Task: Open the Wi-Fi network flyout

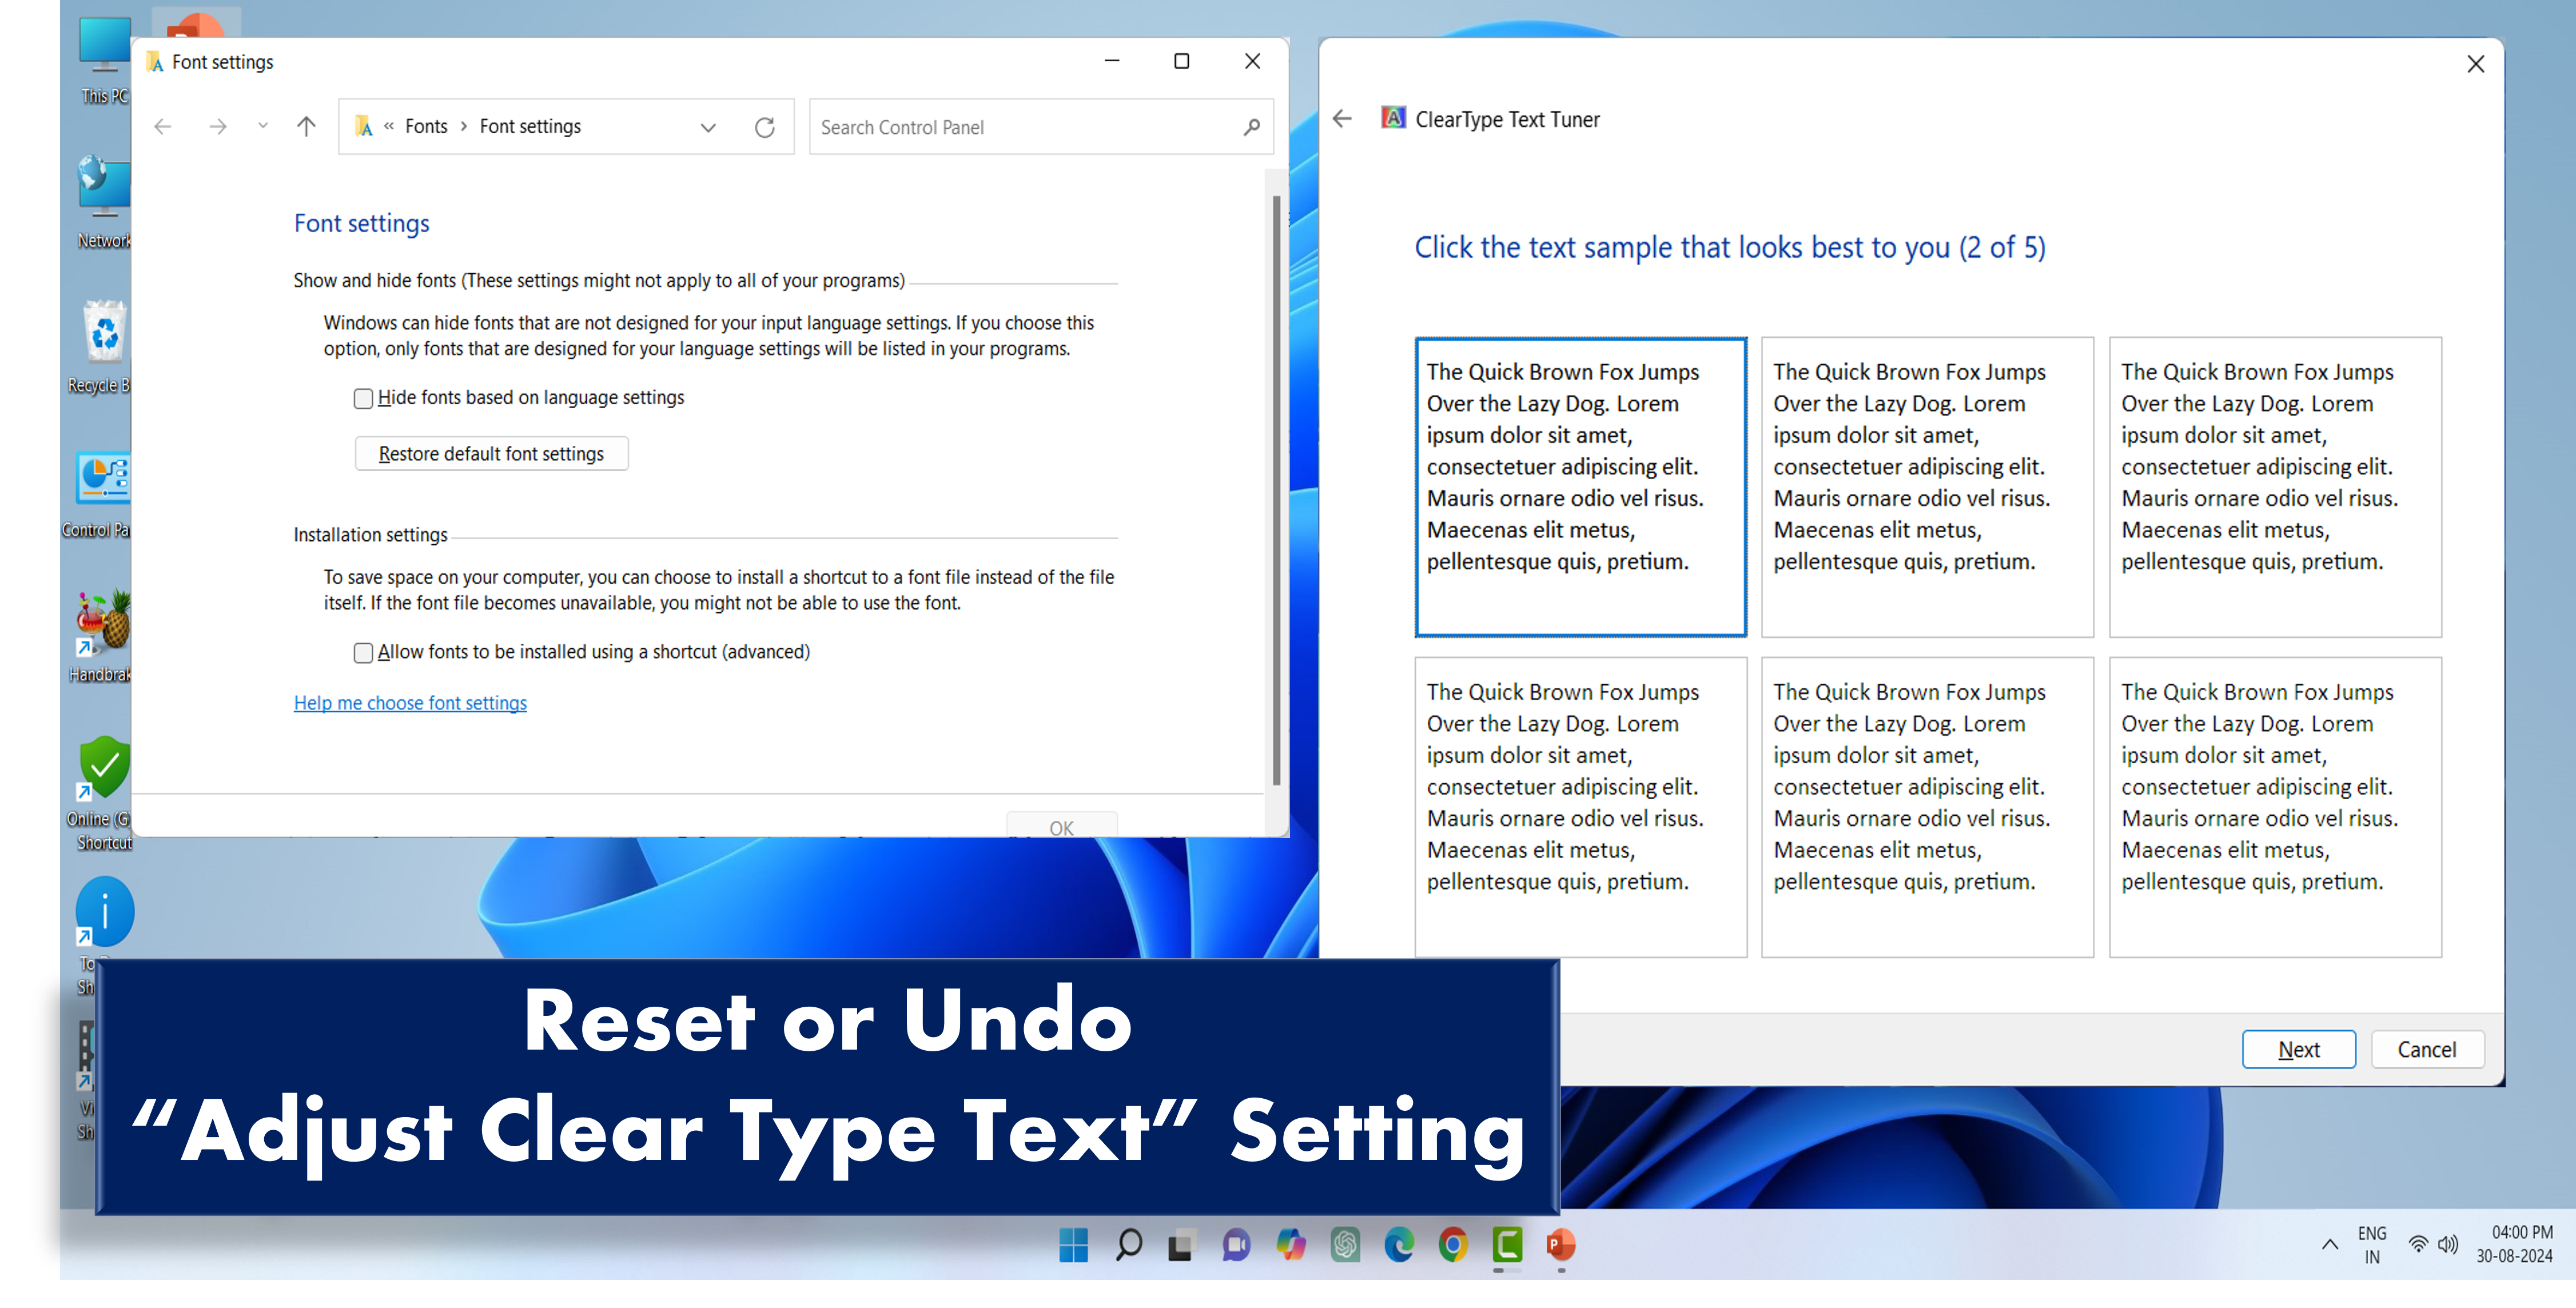Action: pyautogui.click(x=2417, y=1245)
